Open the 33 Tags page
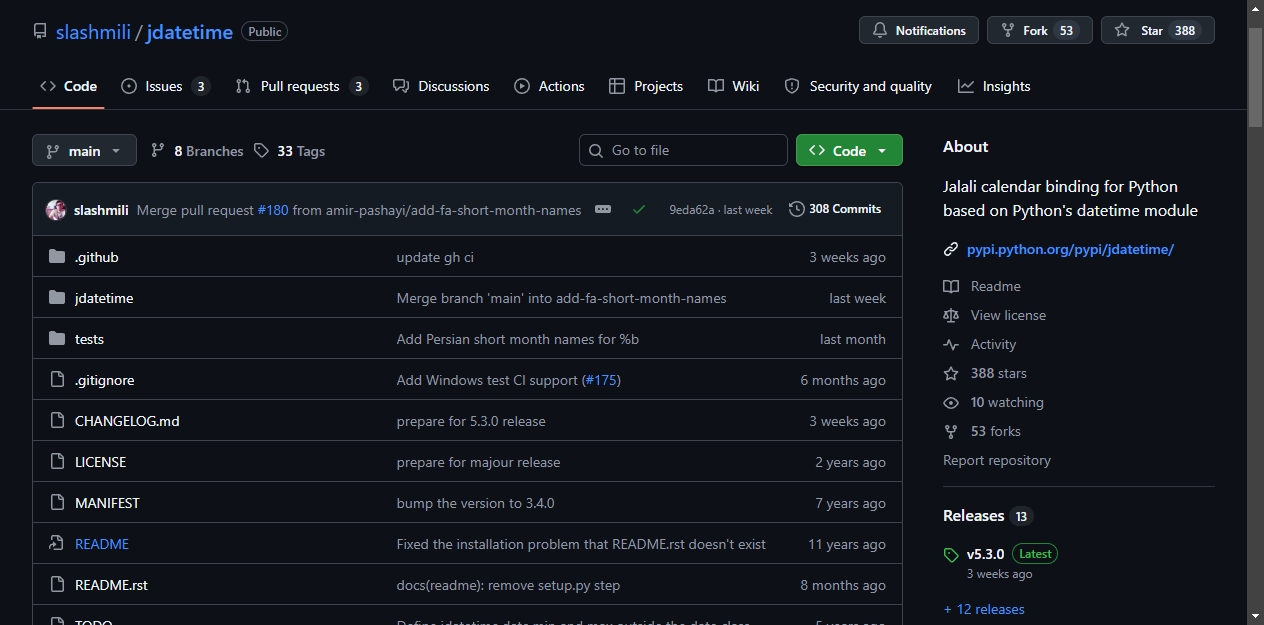The width and height of the screenshot is (1264, 625). coord(290,151)
